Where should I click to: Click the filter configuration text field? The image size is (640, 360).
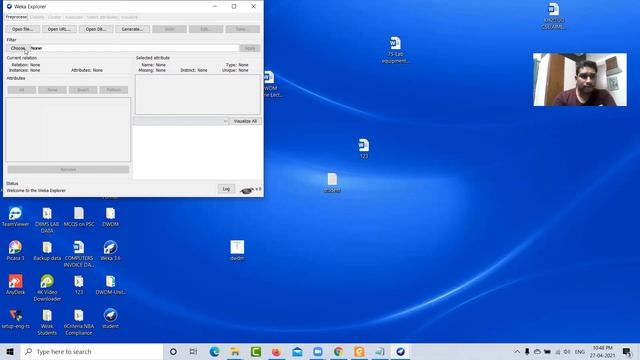tap(135, 48)
